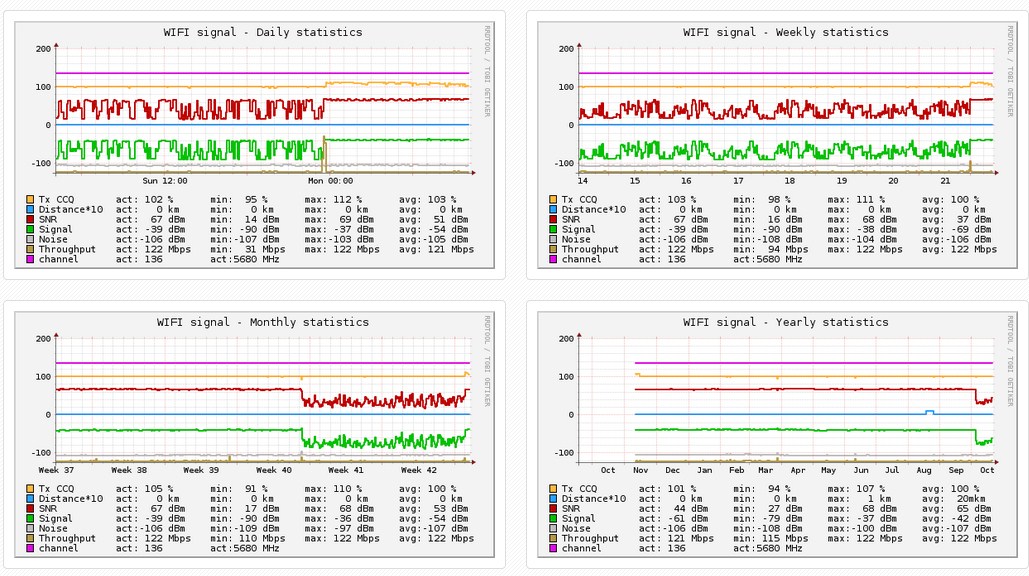Viewport: 1029px width, 576px height.
Task: Click the "Apr" month label on Yearly graph
Action: (797, 470)
